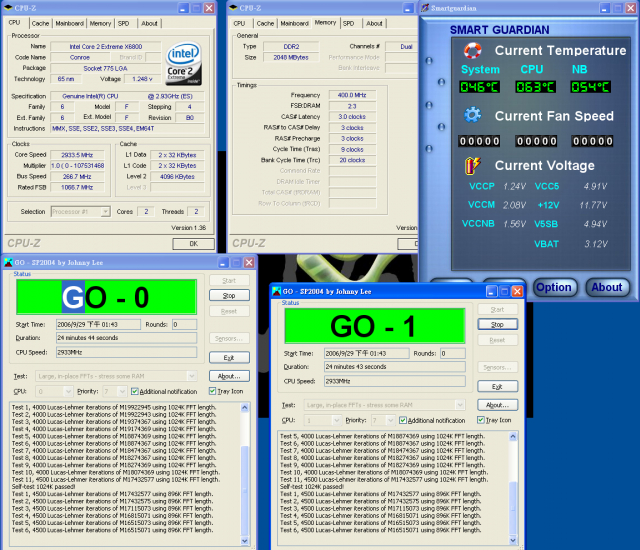Open Mainboard tab in second CPU-Z window
640x550 pixels.
coord(295,24)
